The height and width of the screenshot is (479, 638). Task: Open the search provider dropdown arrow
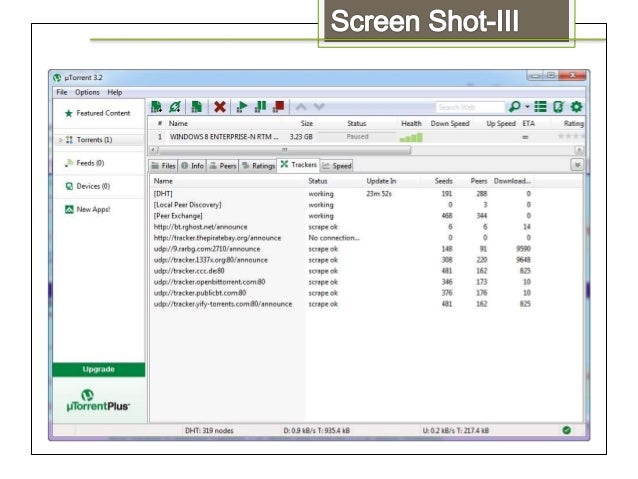point(527,107)
